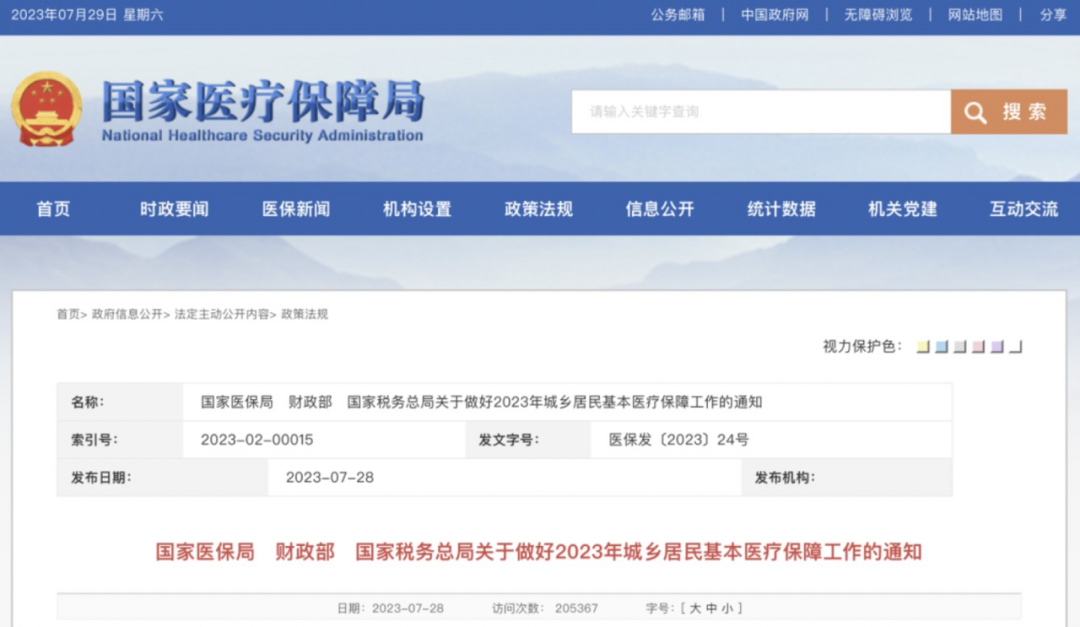The image size is (1080, 627).
Task: Click English subtitle National Healthcare Security Administration
Action: pos(262,136)
